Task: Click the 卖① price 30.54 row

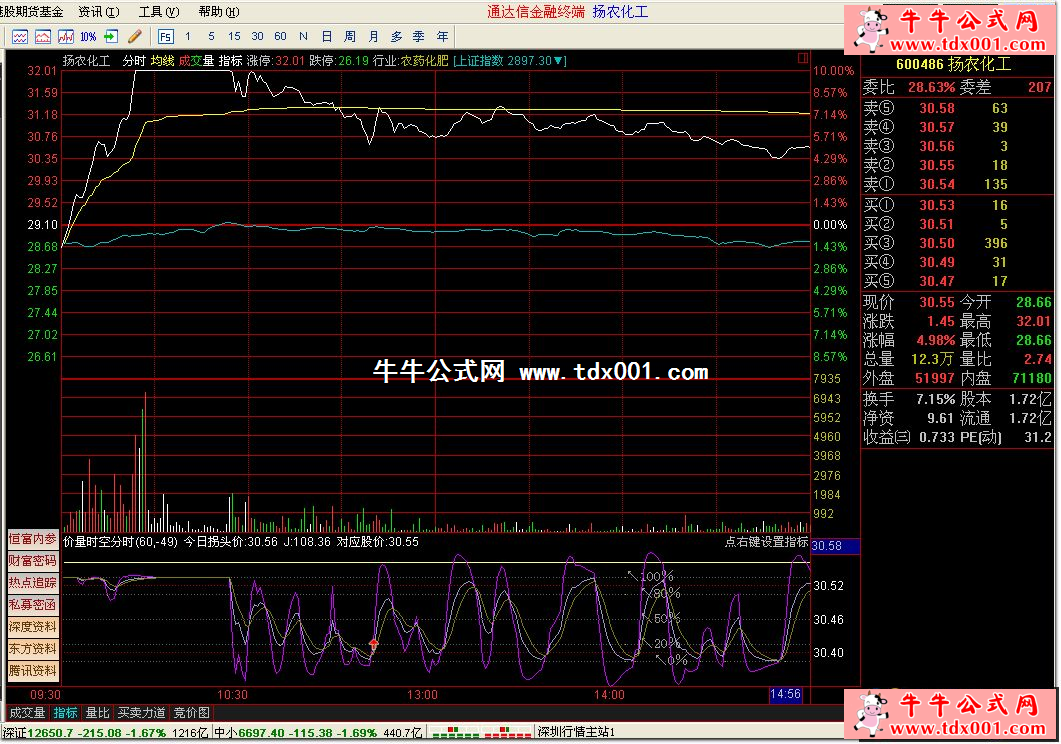Action: (957, 184)
